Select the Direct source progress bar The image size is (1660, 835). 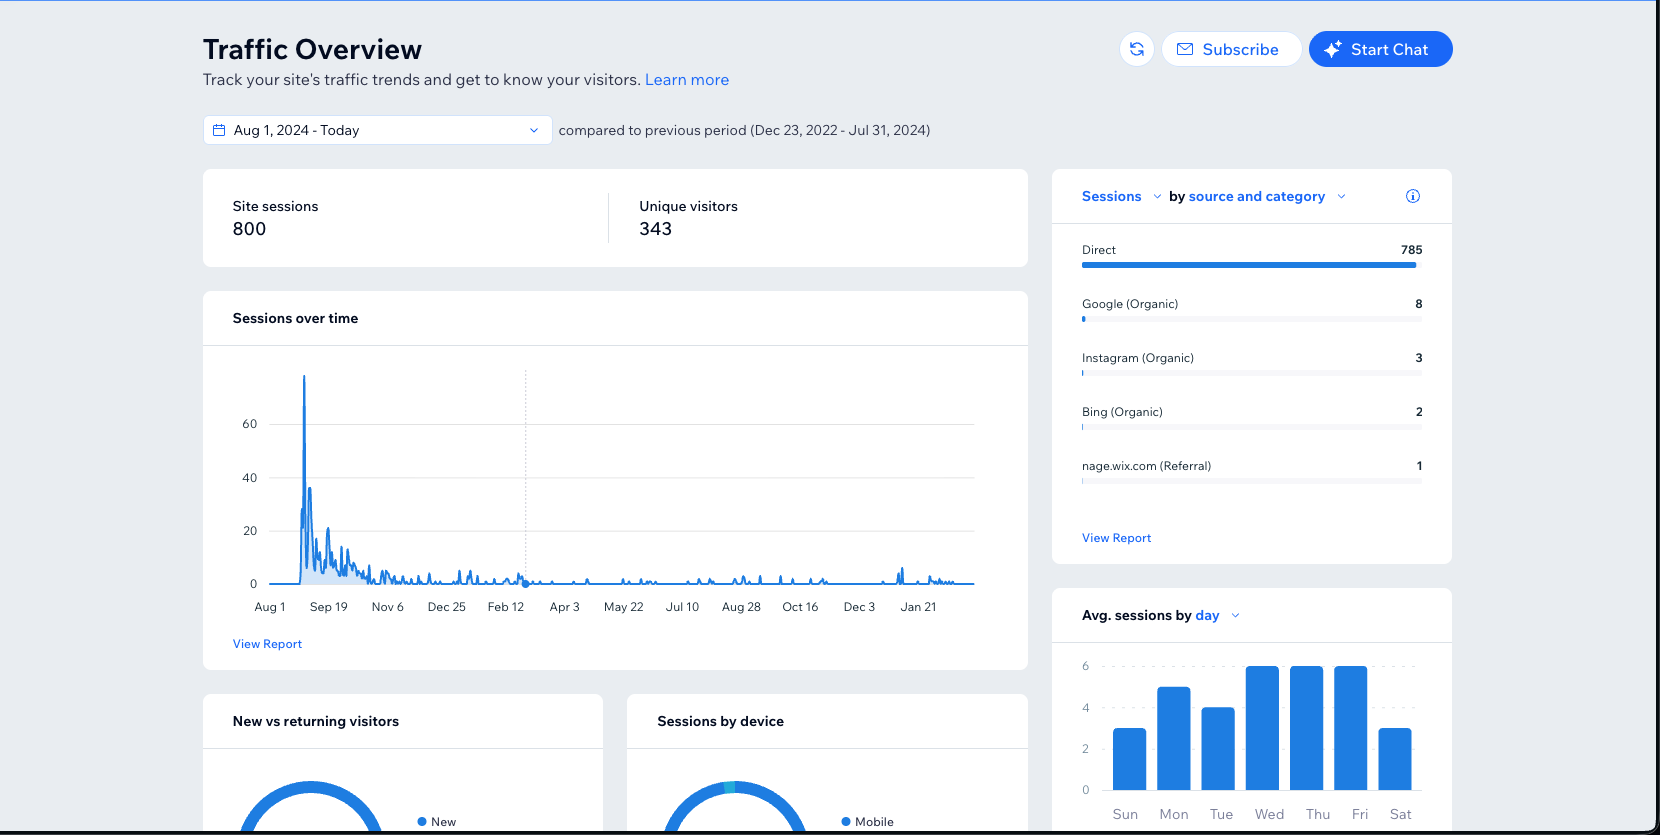coord(1251,265)
